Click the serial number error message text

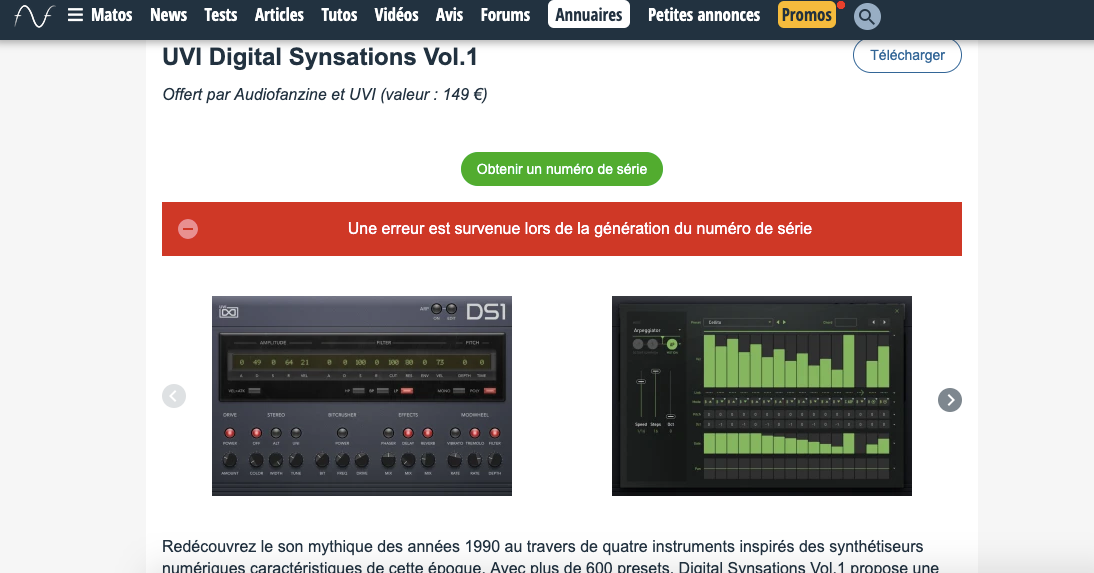point(580,229)
